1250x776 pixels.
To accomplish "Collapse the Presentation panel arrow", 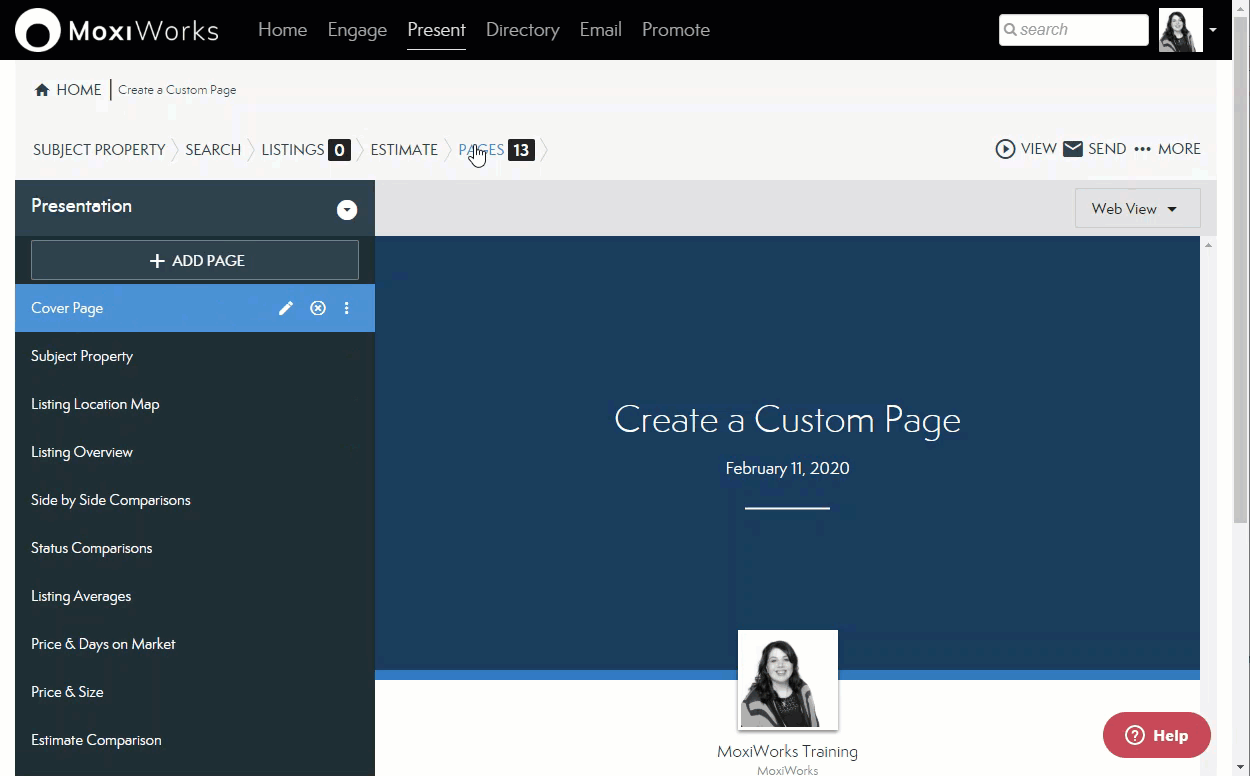I will (347, 210).
